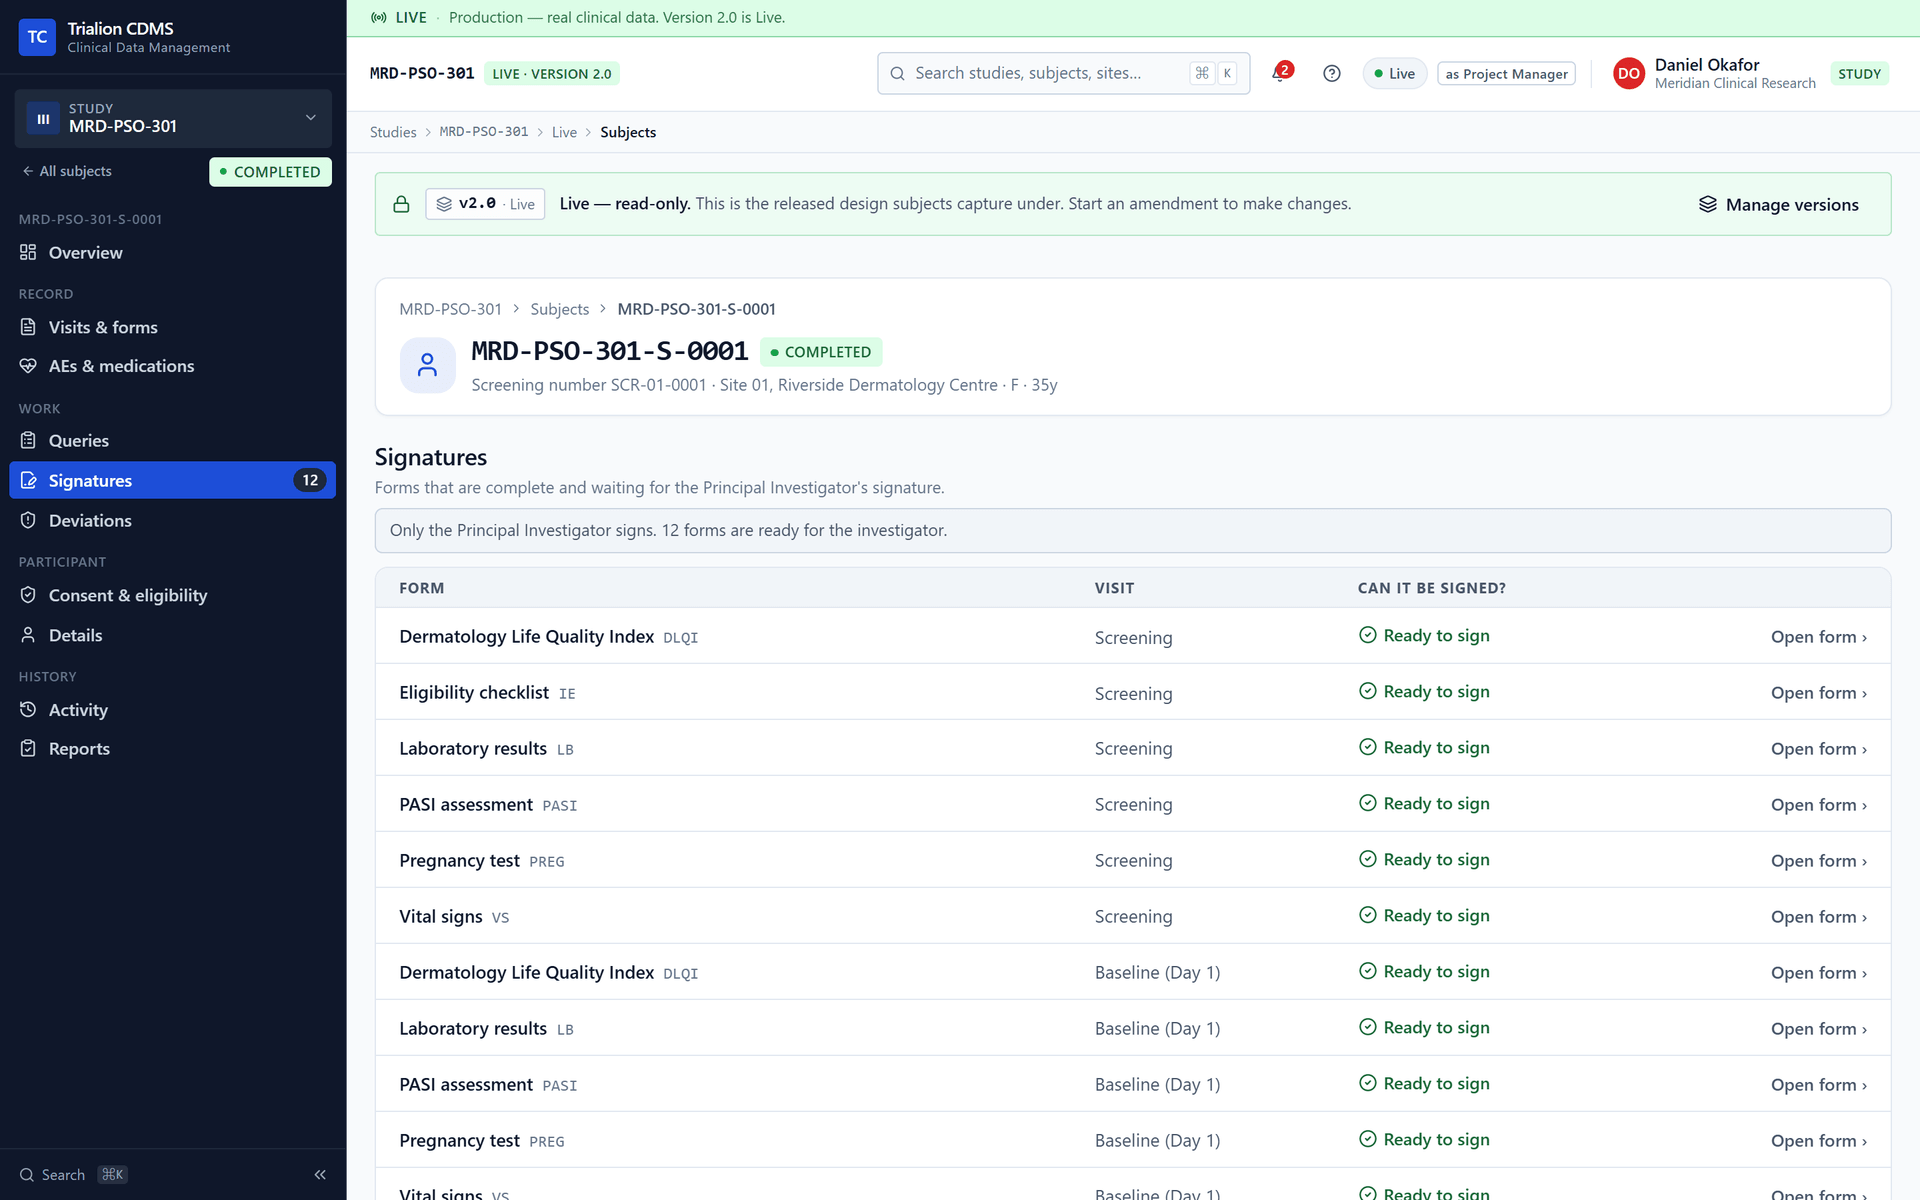This screenshot has height=1200, width=1920.
Task: Focus the search studies, subjects, sites field
Action: [x=1063, y=73]
